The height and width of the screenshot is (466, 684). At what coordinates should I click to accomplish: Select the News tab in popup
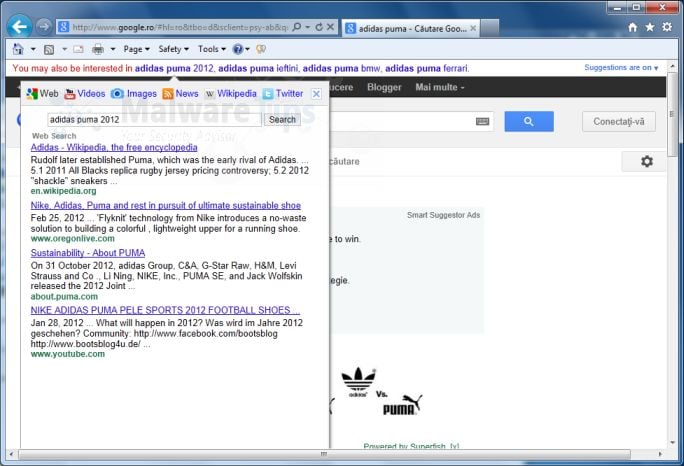pyautogui.click(x=180, y=94)
